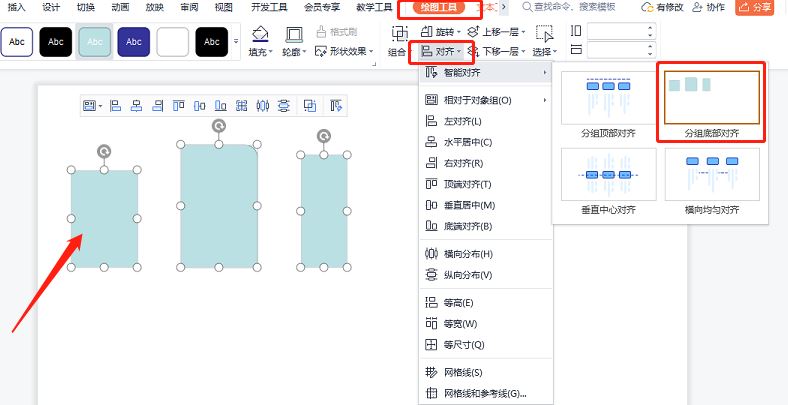788x405 pixels.
Task: Click align-left icon in floating shape toolbar
Action: click(114, 105)
